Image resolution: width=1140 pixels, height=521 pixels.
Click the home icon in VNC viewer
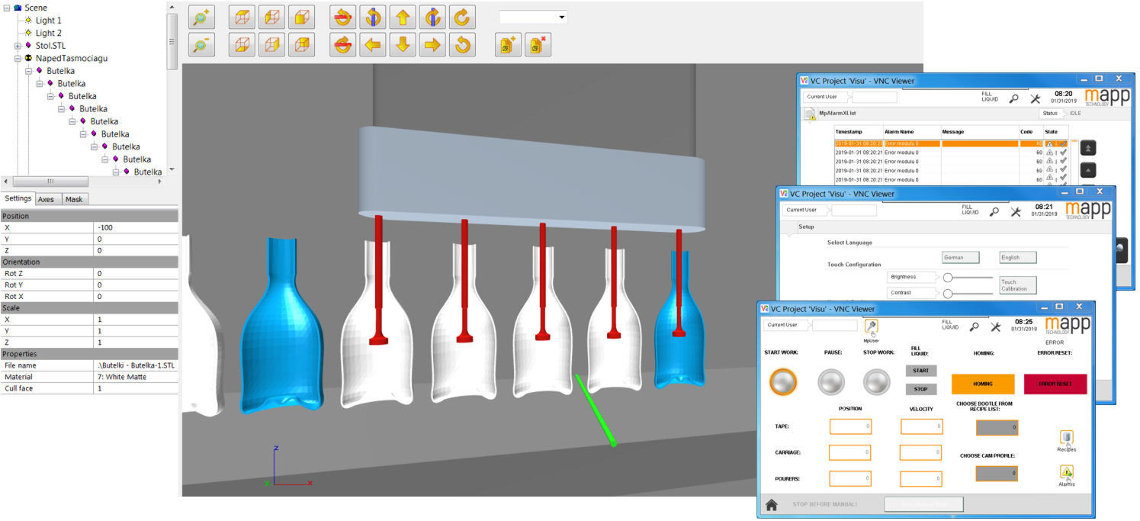pyautogui.click(x=773, y=505)
